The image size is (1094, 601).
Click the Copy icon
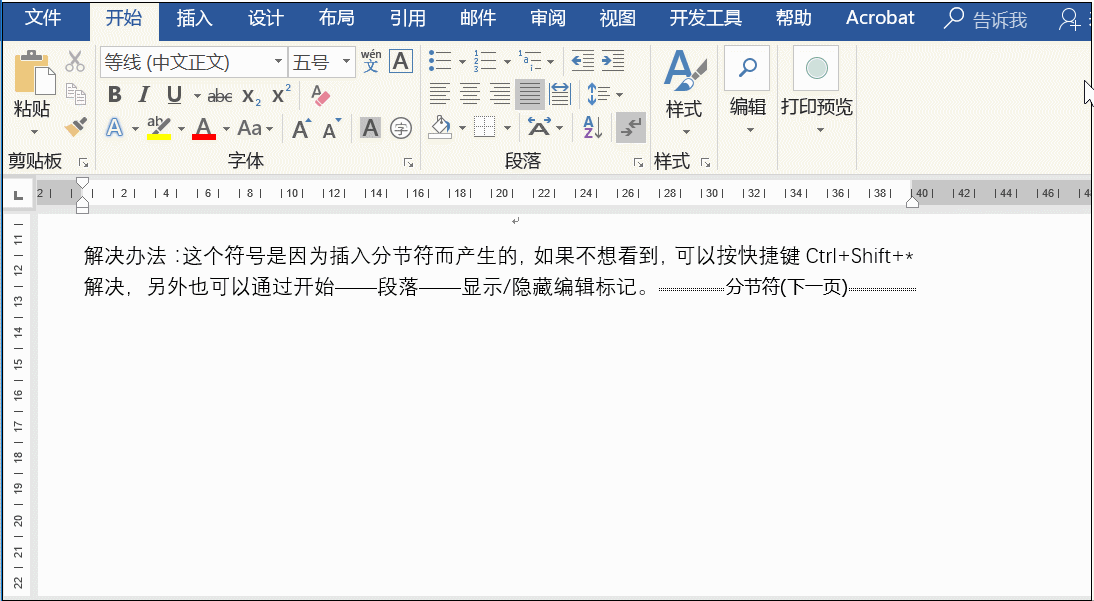click(75, 94)
